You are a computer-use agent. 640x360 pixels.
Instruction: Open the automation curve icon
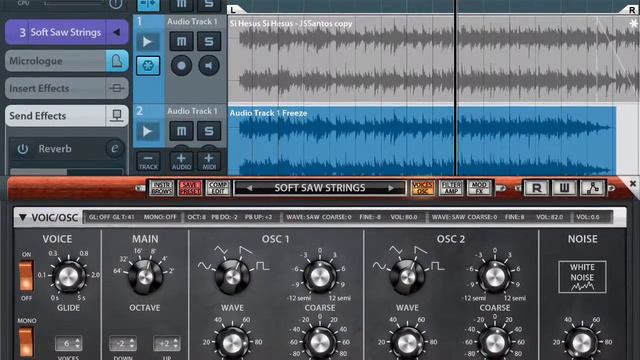point(592,188)
